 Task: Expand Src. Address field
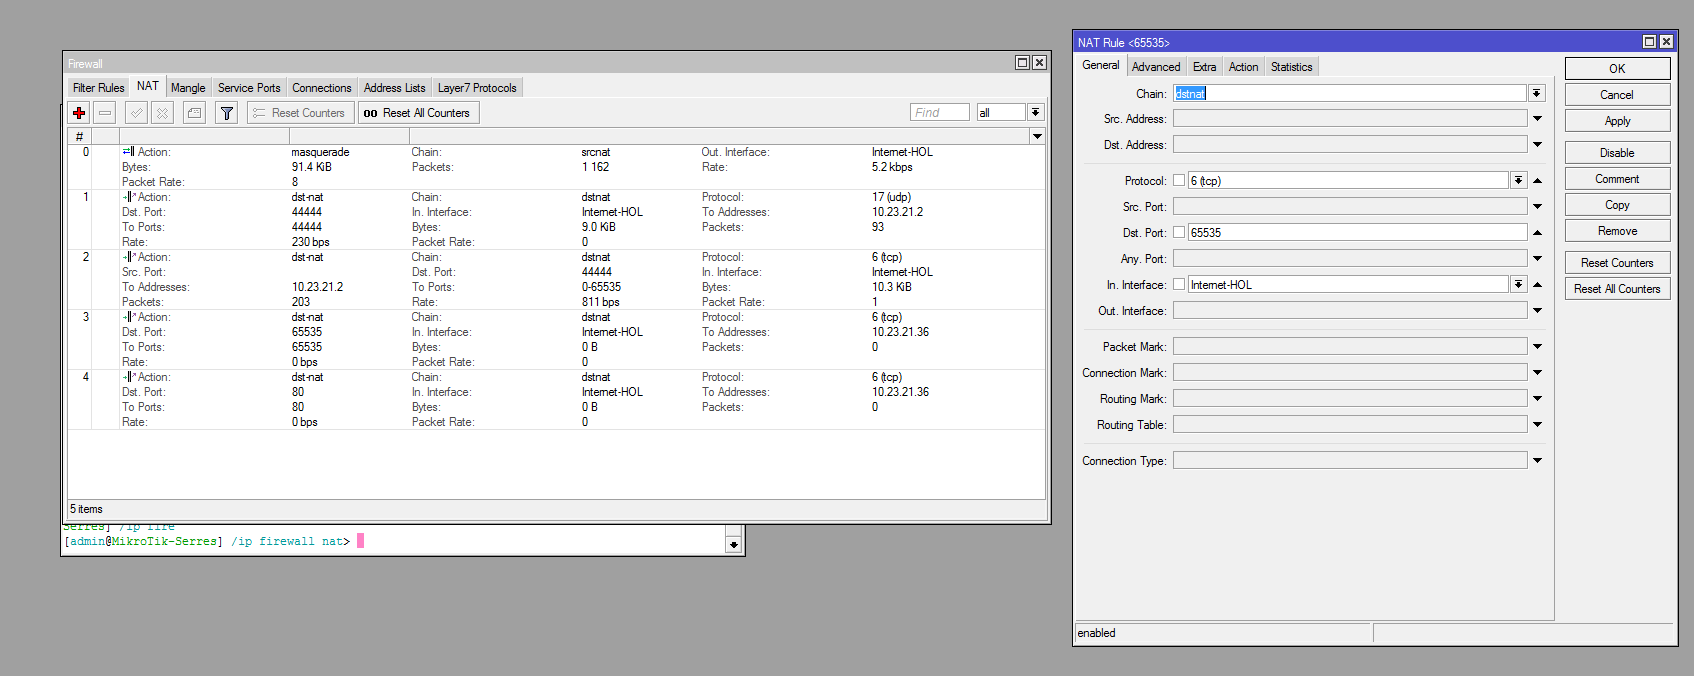[1537, 119]
